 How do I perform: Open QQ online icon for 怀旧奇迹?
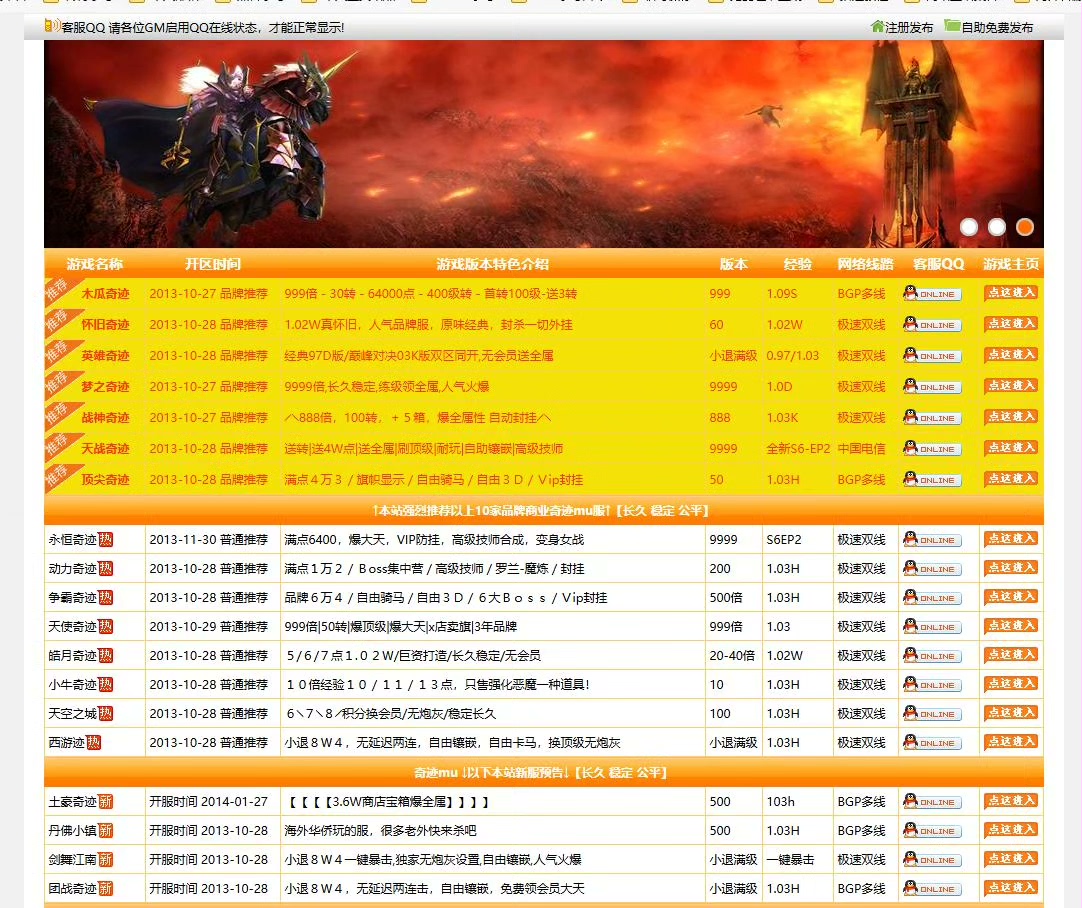click(932, 324)
